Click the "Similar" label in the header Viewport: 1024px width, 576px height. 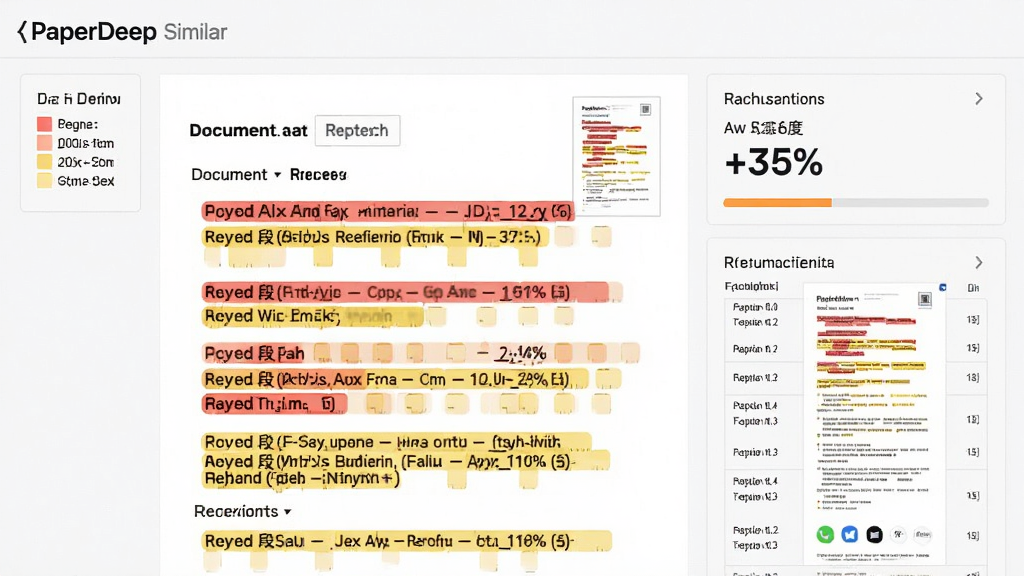click(195, 32)
